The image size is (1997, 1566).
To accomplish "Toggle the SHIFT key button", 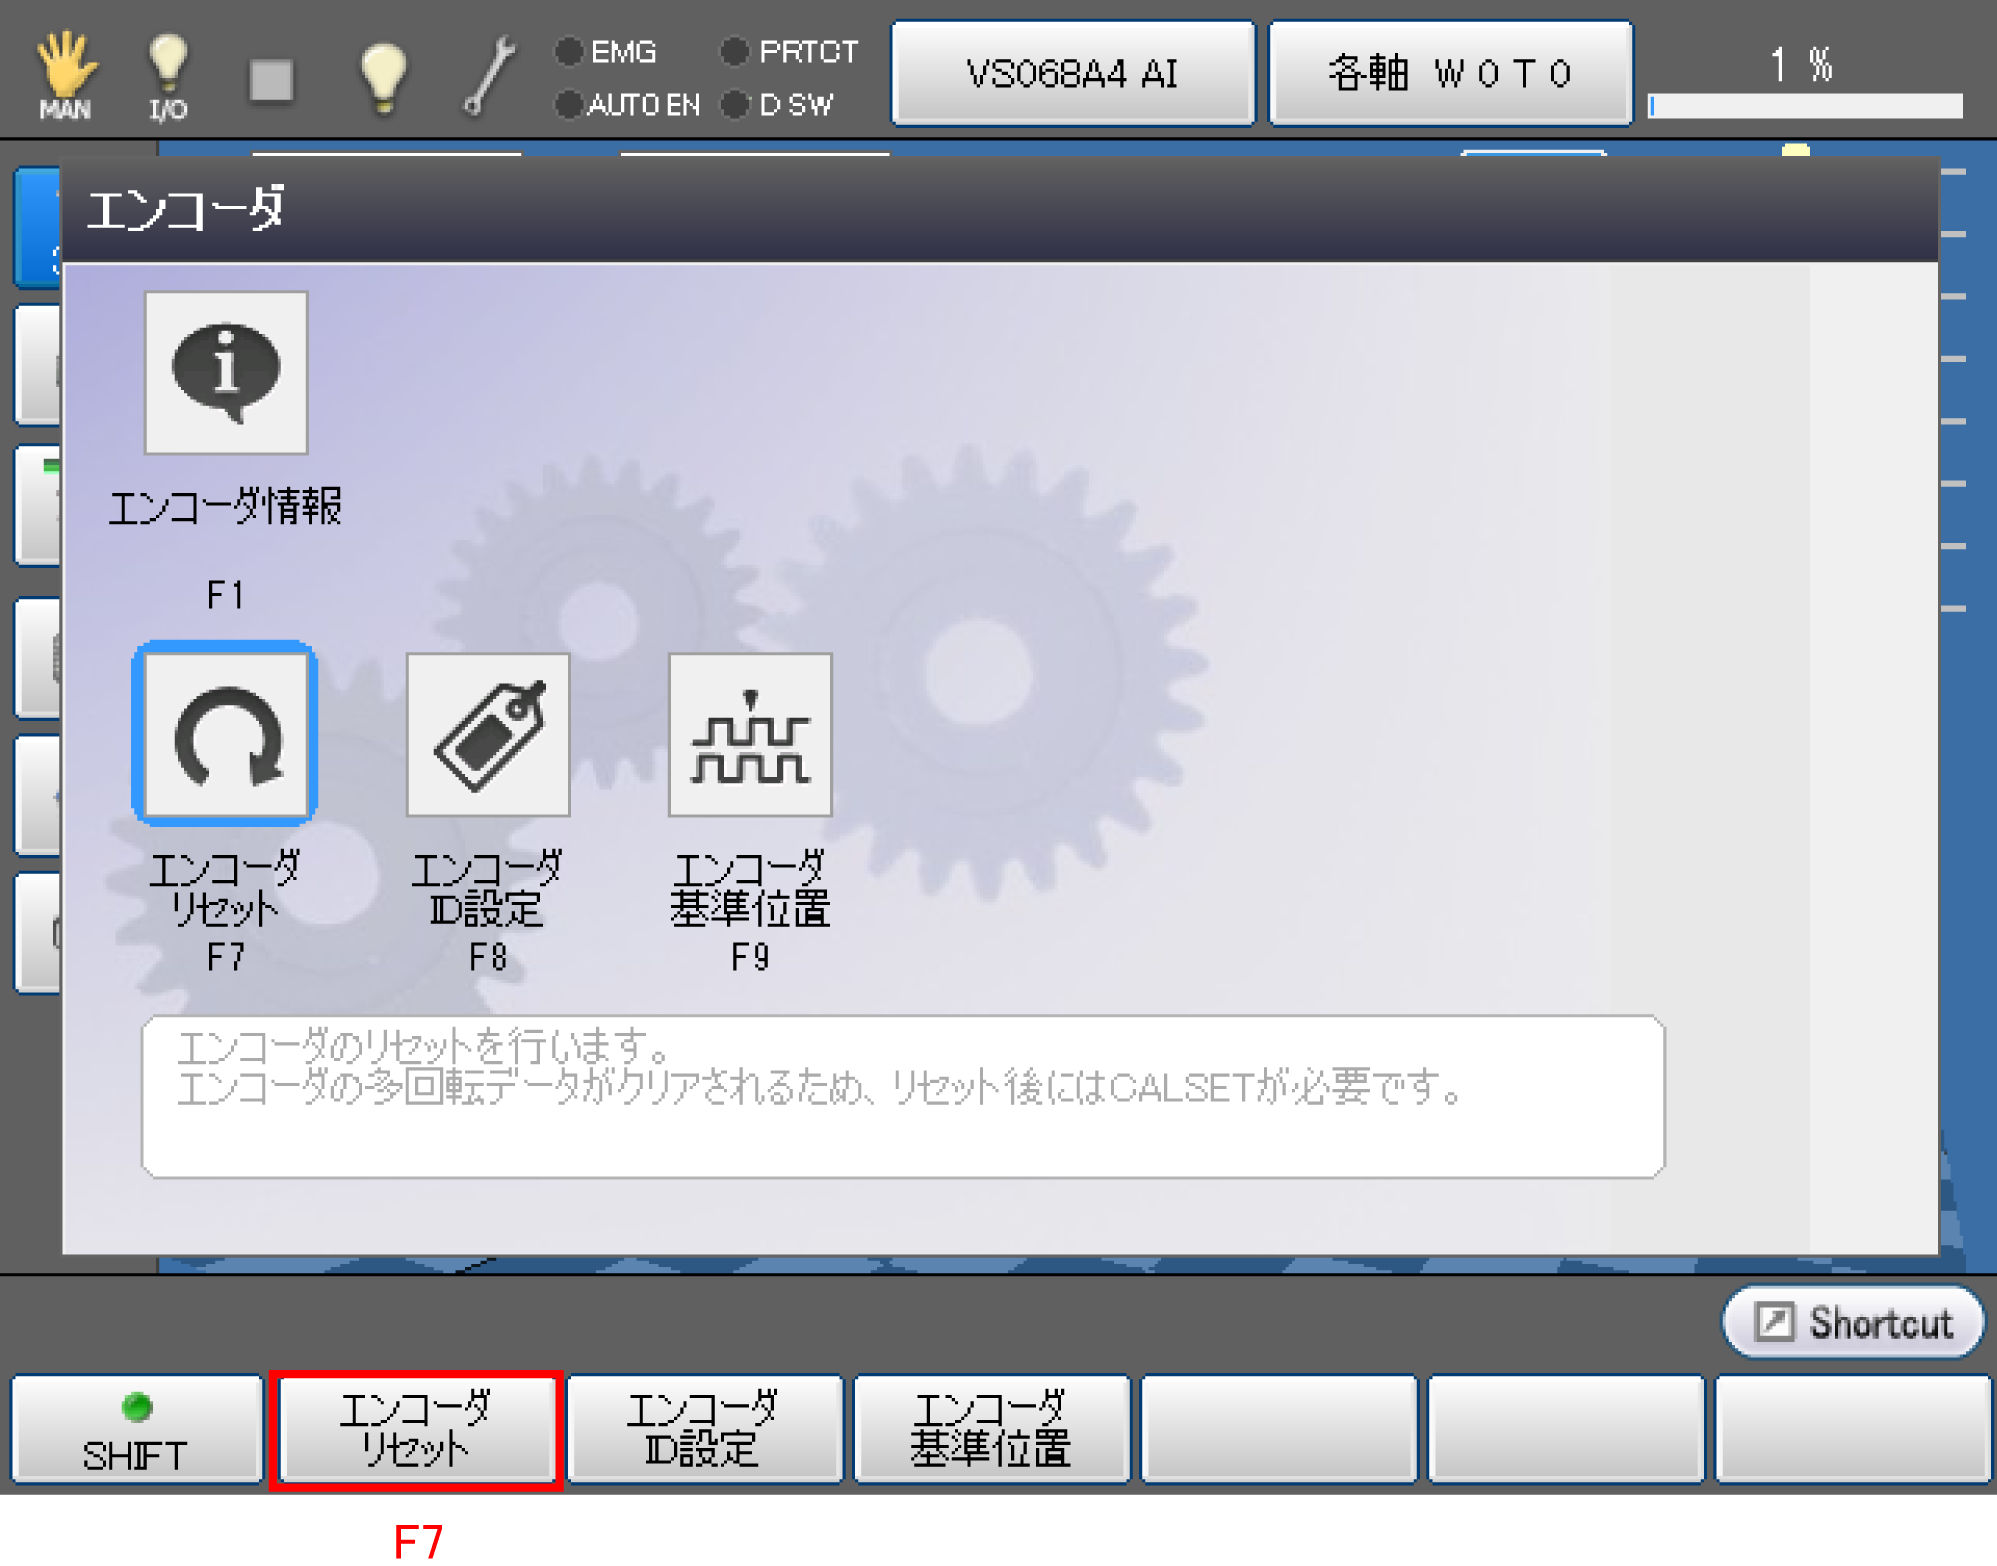I will pyautogui.click(x=136, y=1429).
